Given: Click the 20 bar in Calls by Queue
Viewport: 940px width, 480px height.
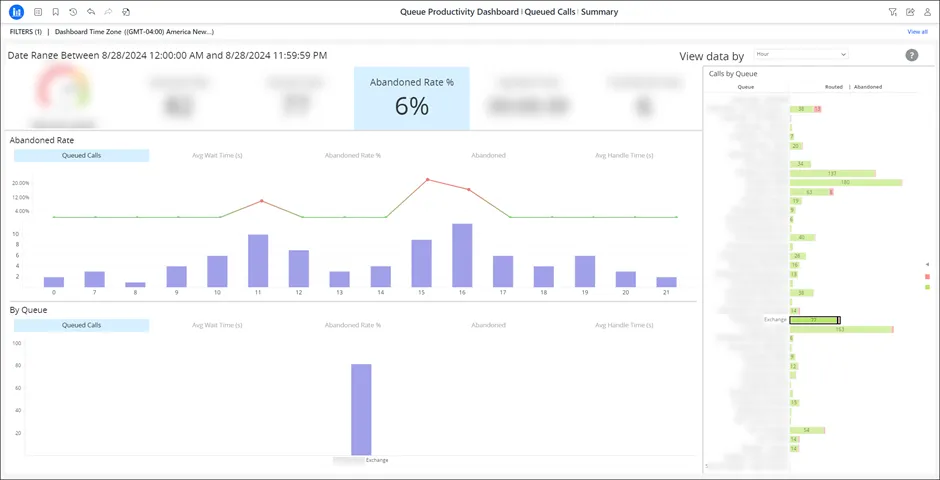Looking at the screenshot, I should pyautogui.click(x=796, y=146).
